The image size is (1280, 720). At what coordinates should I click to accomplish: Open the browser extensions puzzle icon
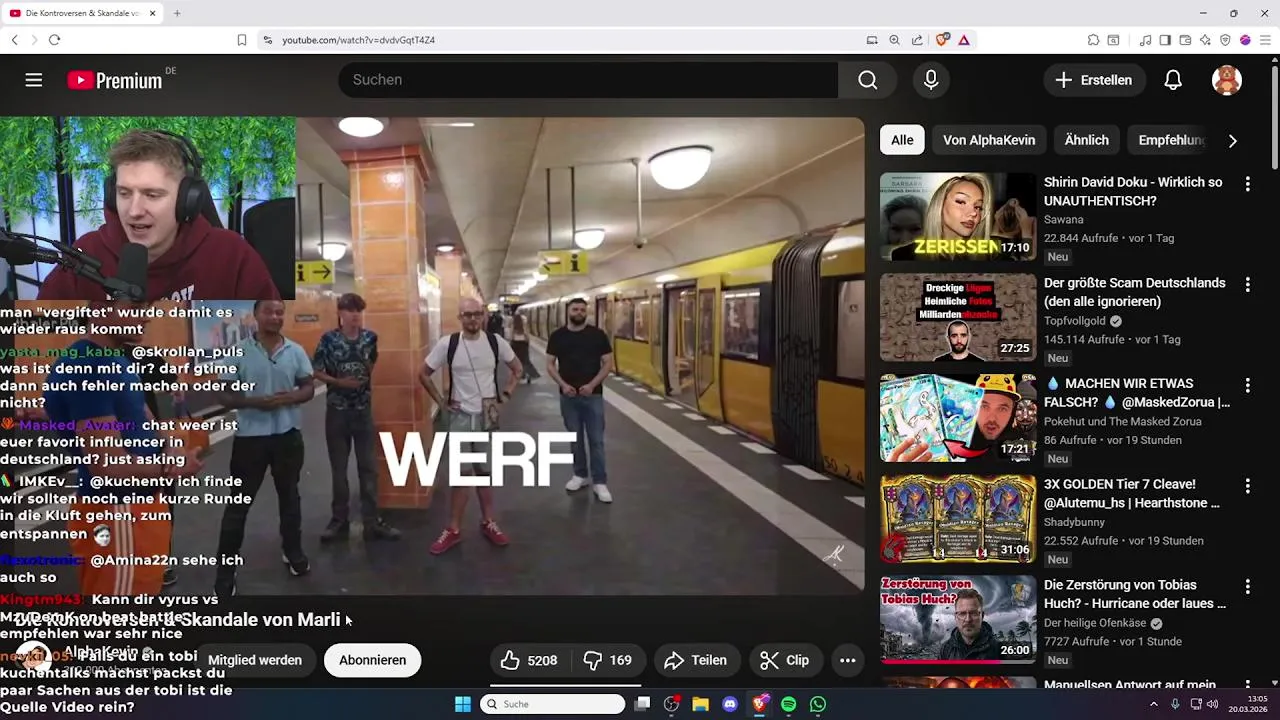point(1093,40)
